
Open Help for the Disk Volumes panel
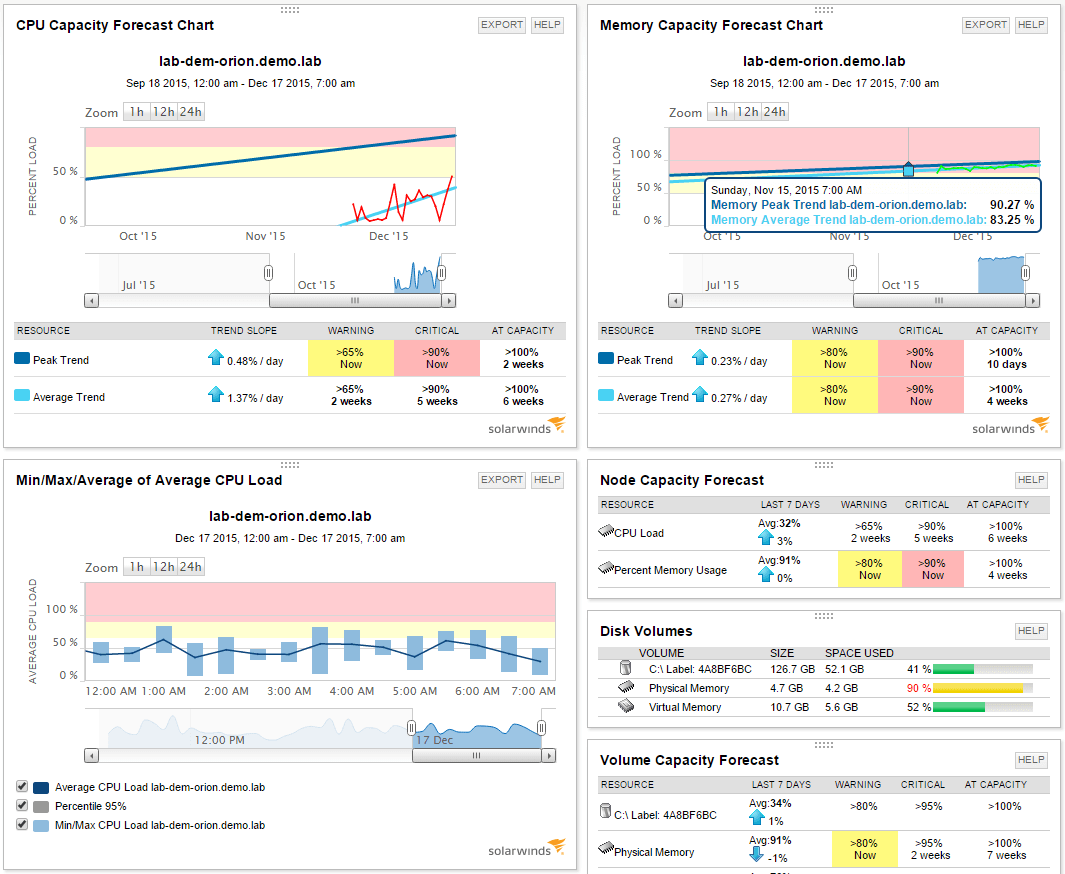click(x=1031, y=631)
